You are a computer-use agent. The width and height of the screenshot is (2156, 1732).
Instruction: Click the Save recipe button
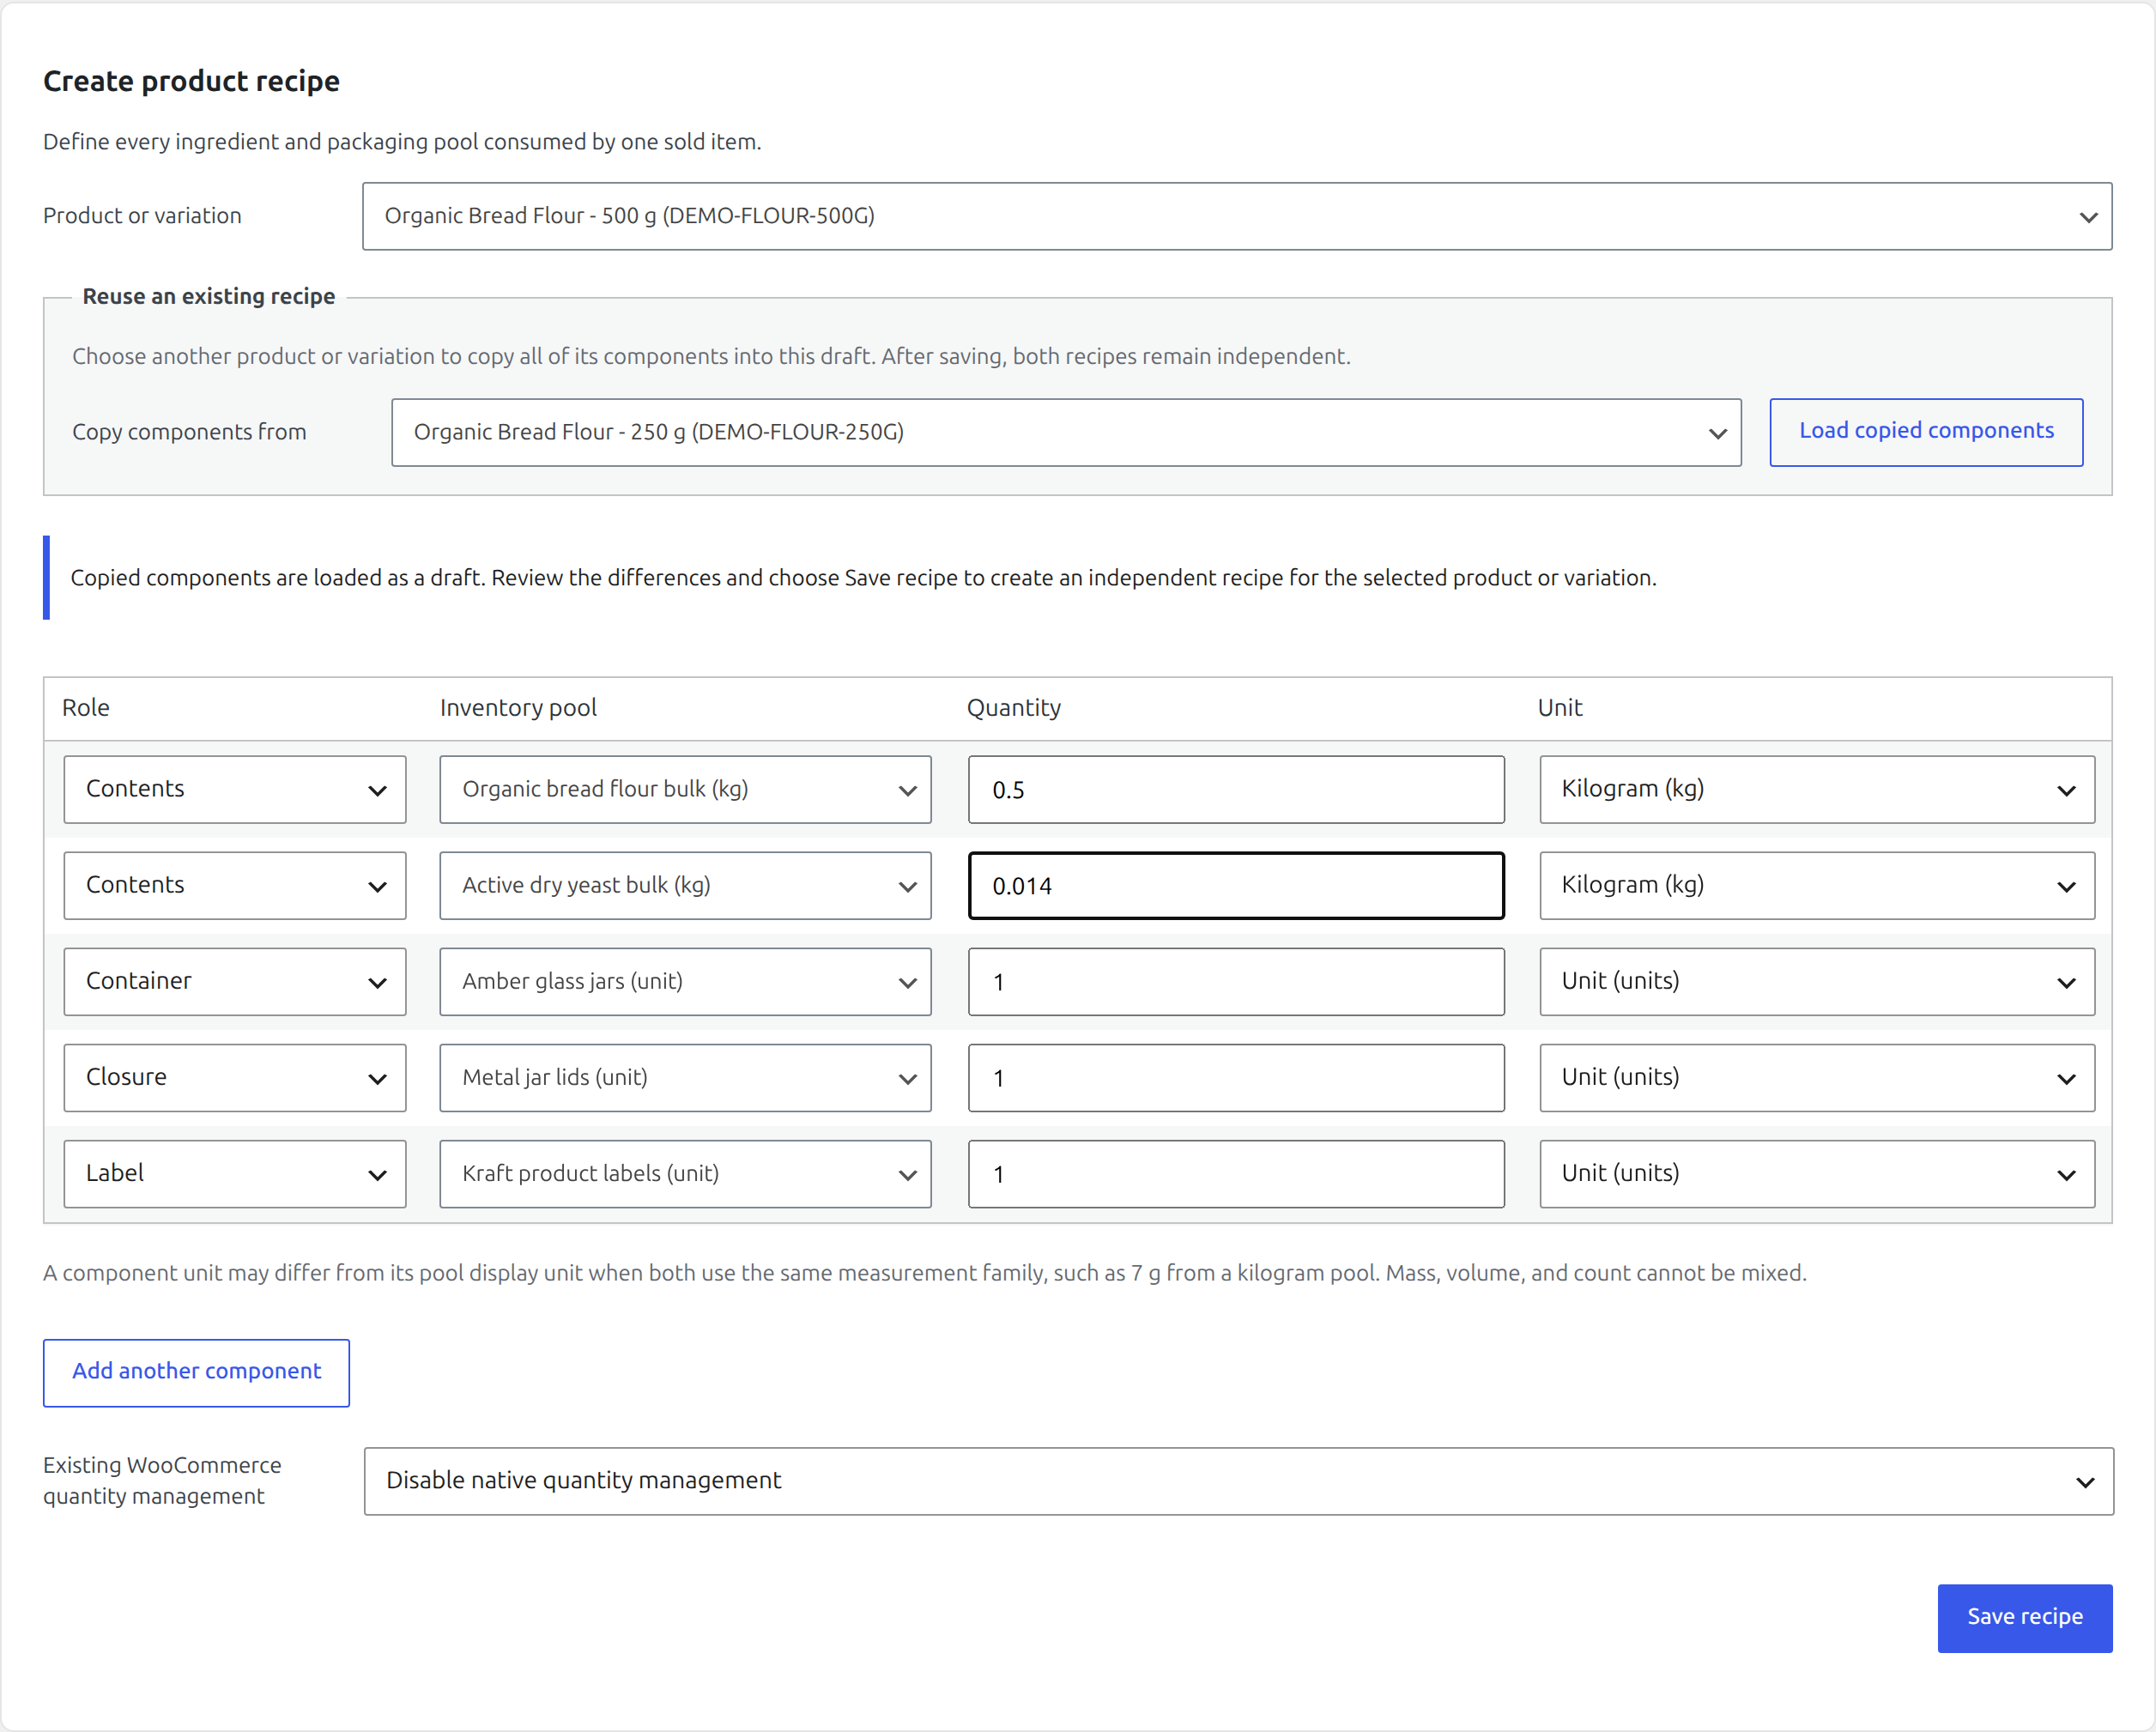pyautogui.click(x=2024, y=1617)
